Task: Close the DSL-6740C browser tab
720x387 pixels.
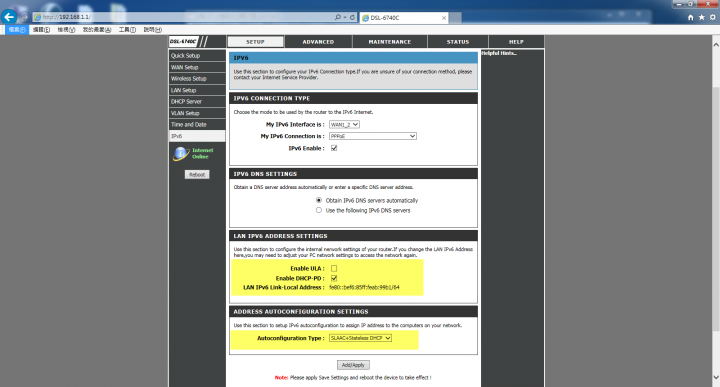Action: tap(444, 18)
